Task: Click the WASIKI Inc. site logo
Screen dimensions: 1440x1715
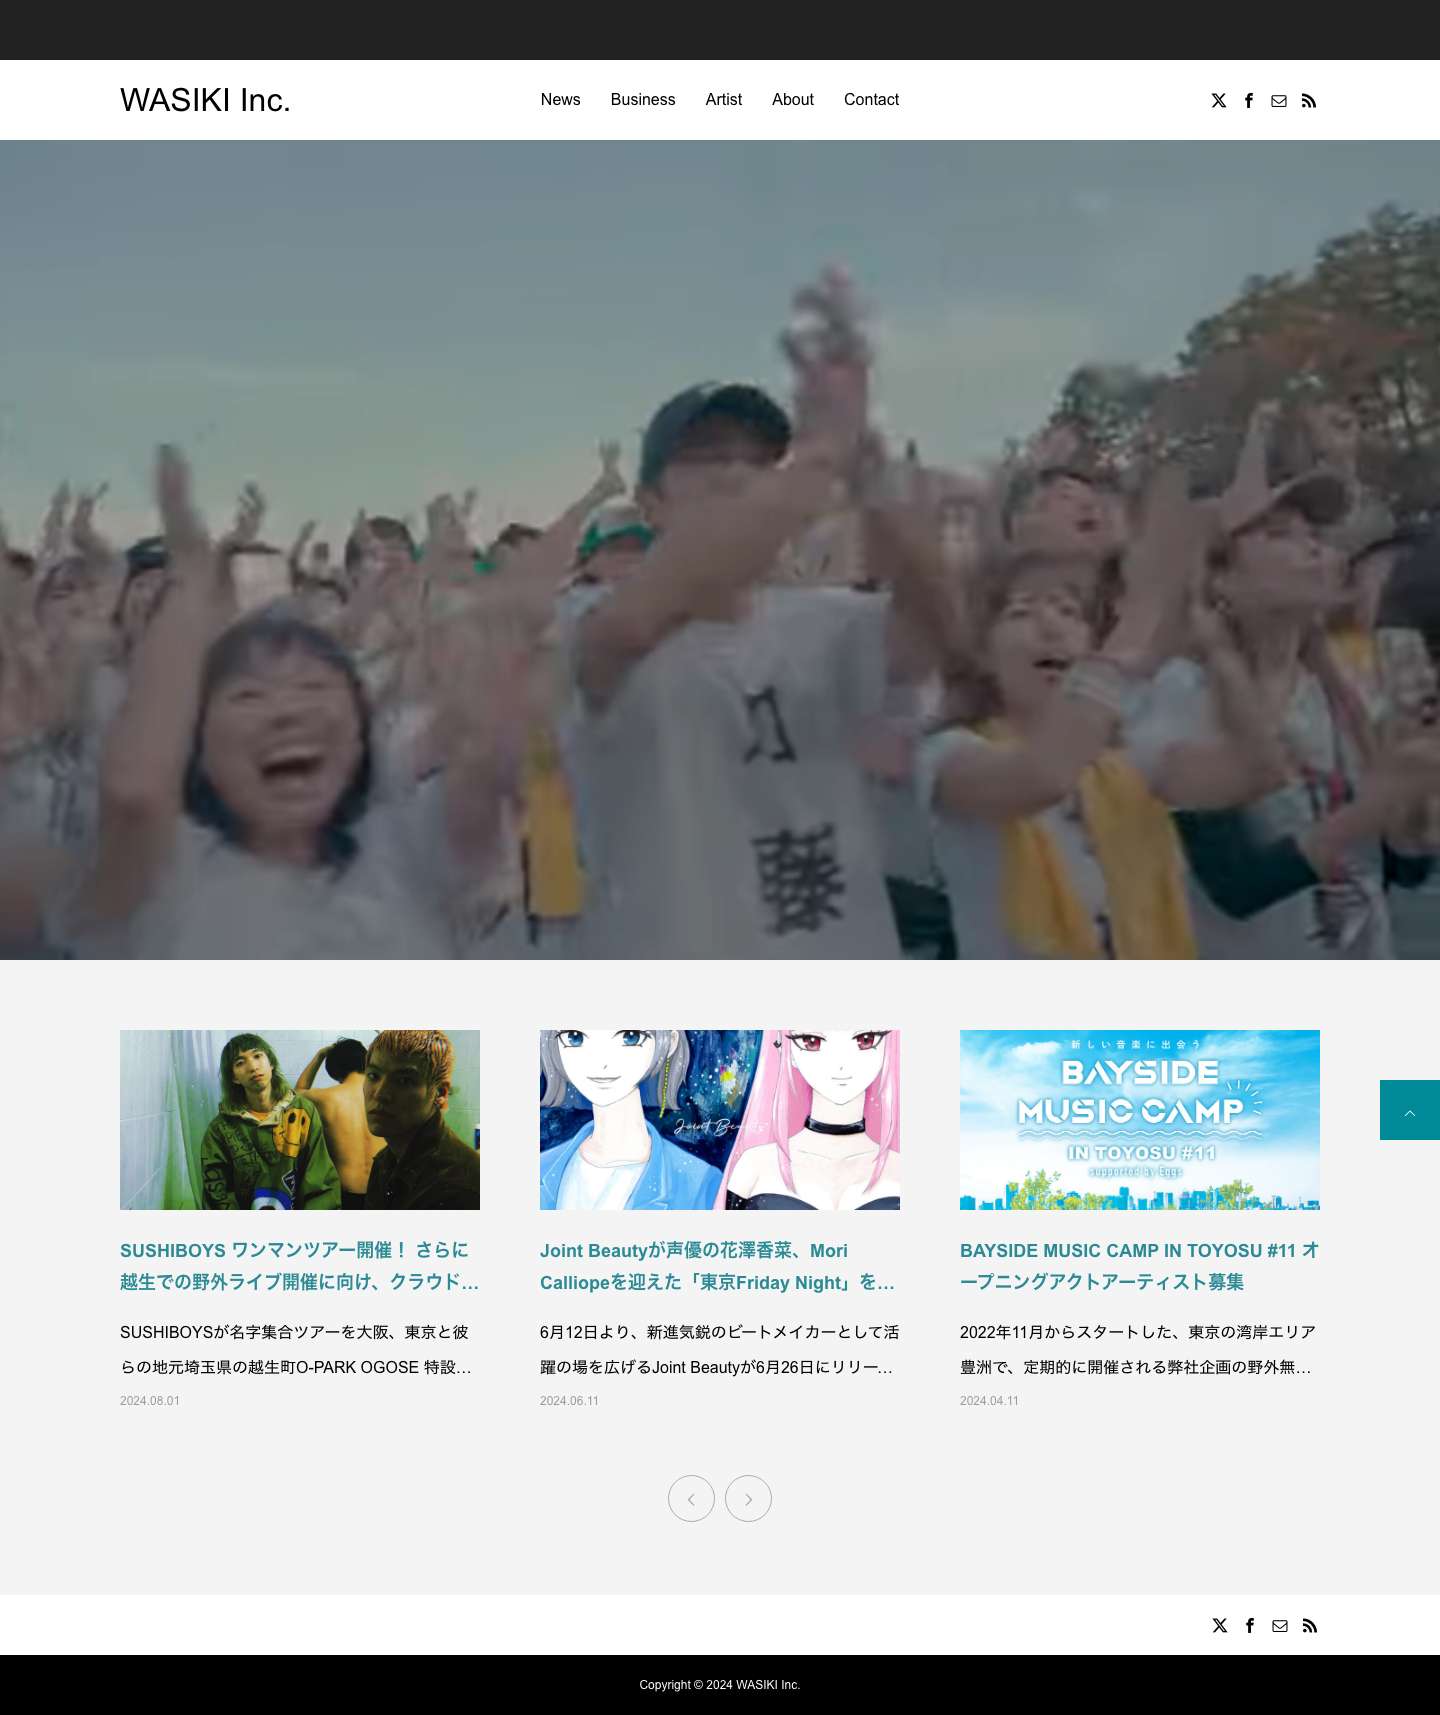Action: [205, 100]
